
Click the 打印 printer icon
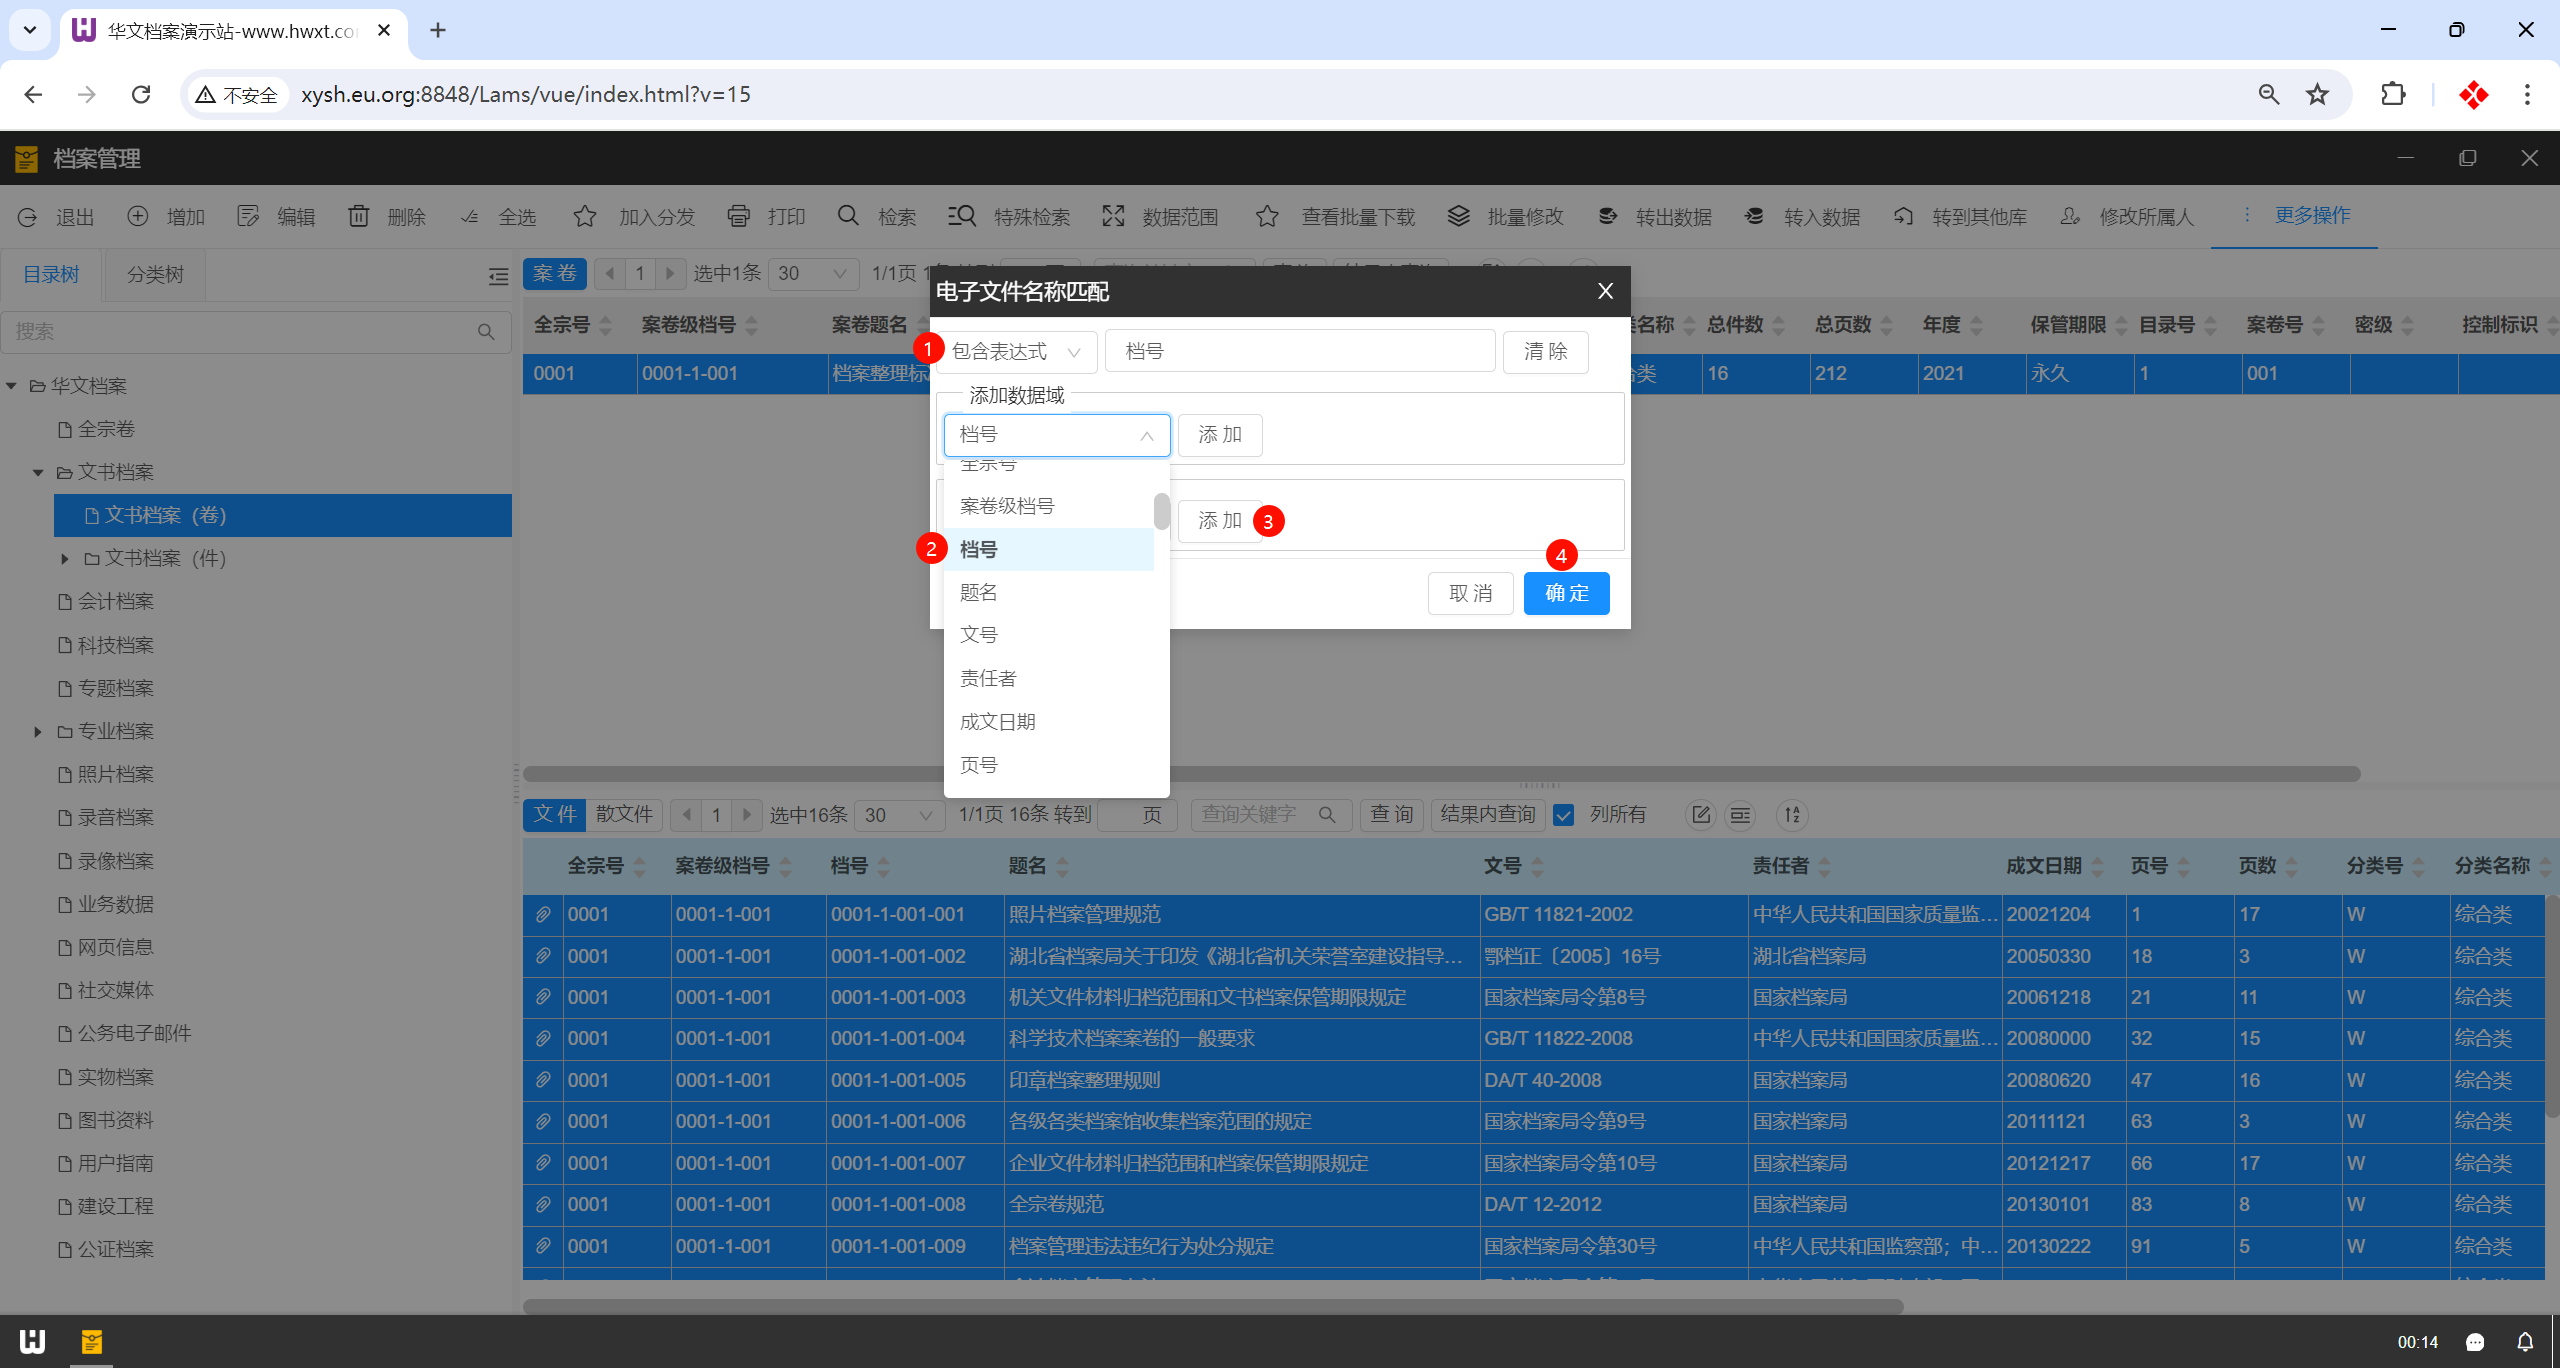point(738,216)
